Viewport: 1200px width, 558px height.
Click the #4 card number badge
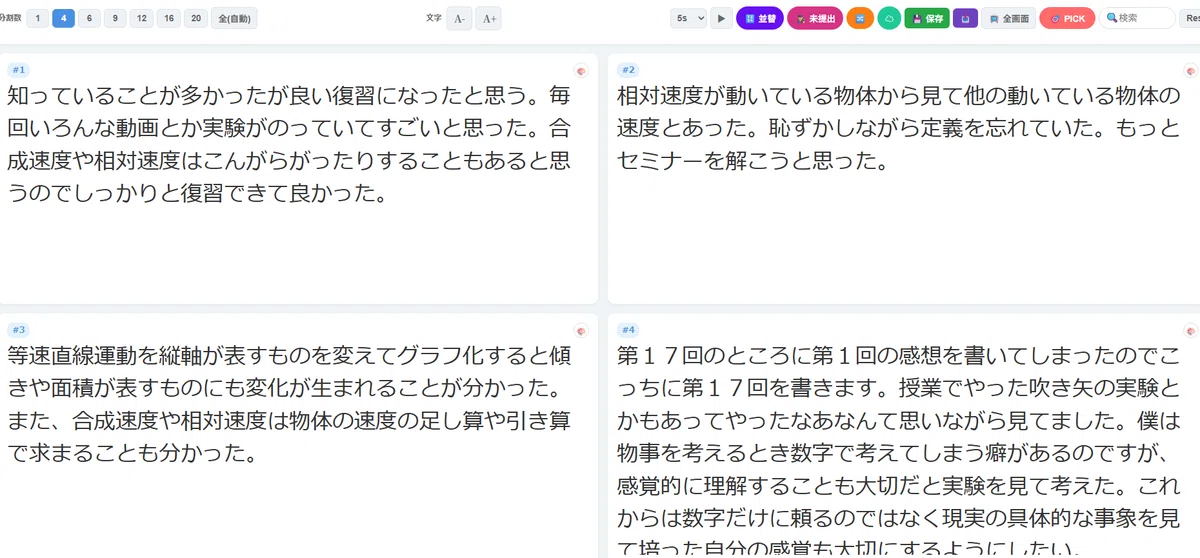click(x=628, y=330)
